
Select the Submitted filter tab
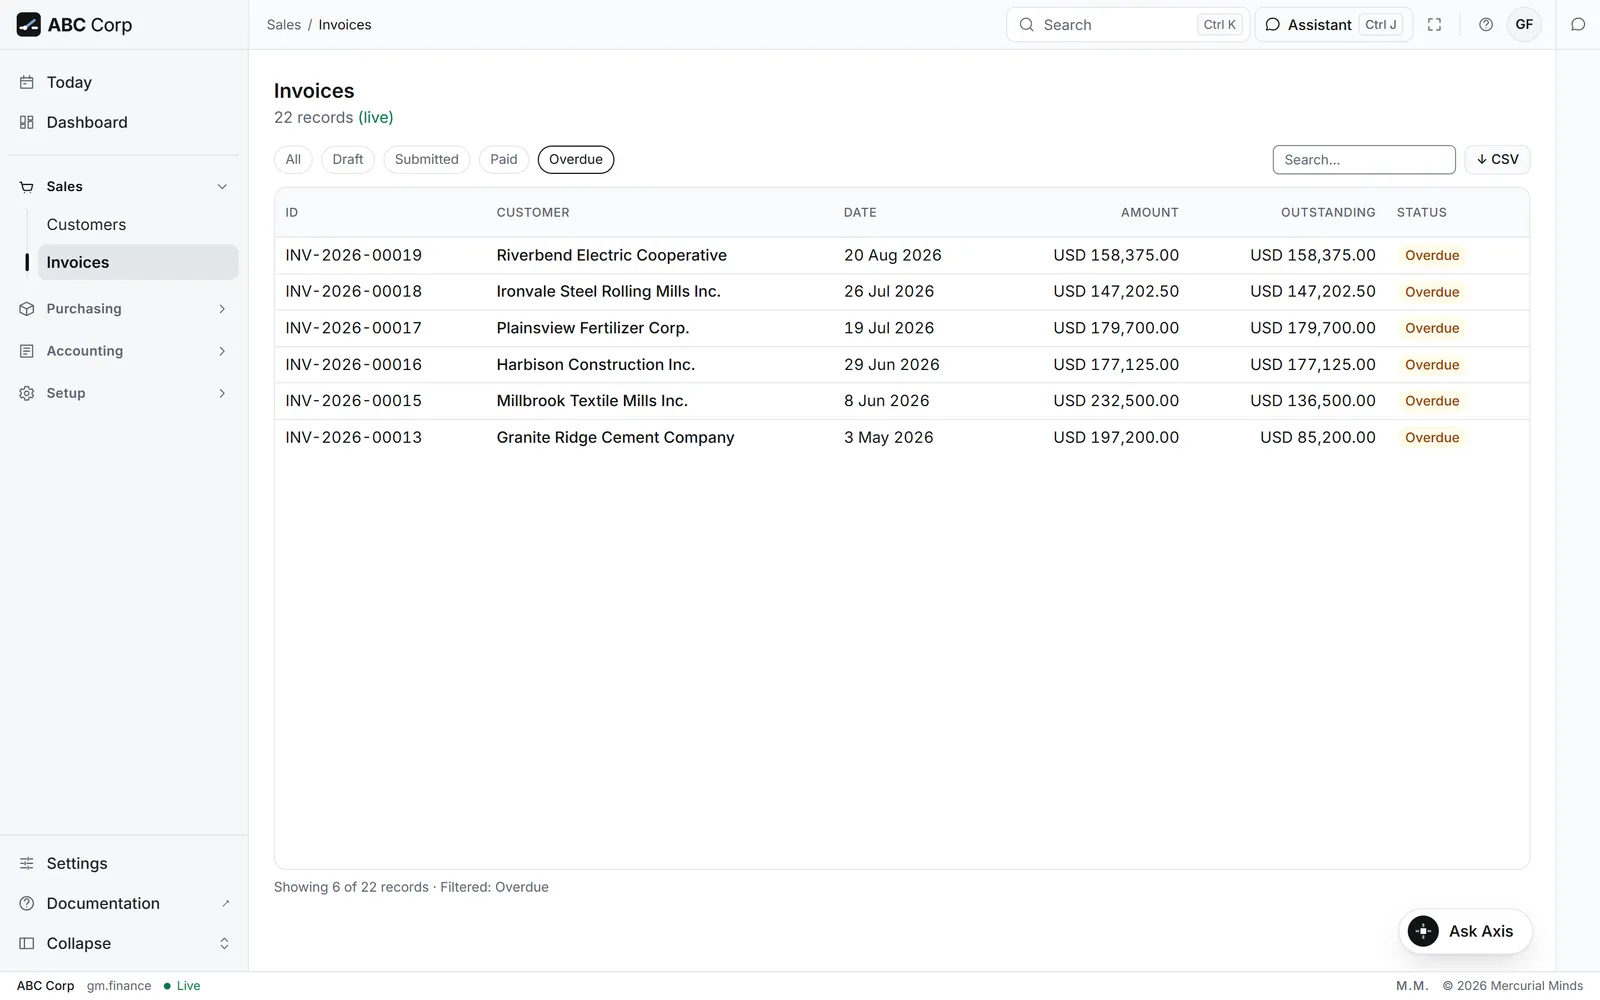(x=427, y=160)
